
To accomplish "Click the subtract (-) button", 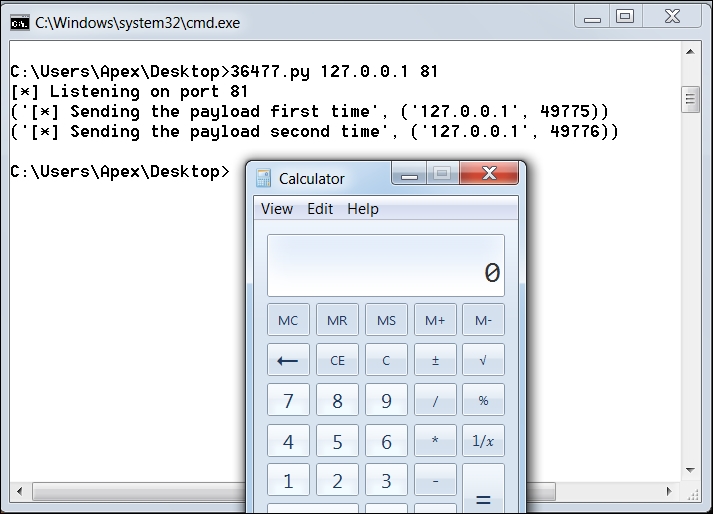I will 435,480.
